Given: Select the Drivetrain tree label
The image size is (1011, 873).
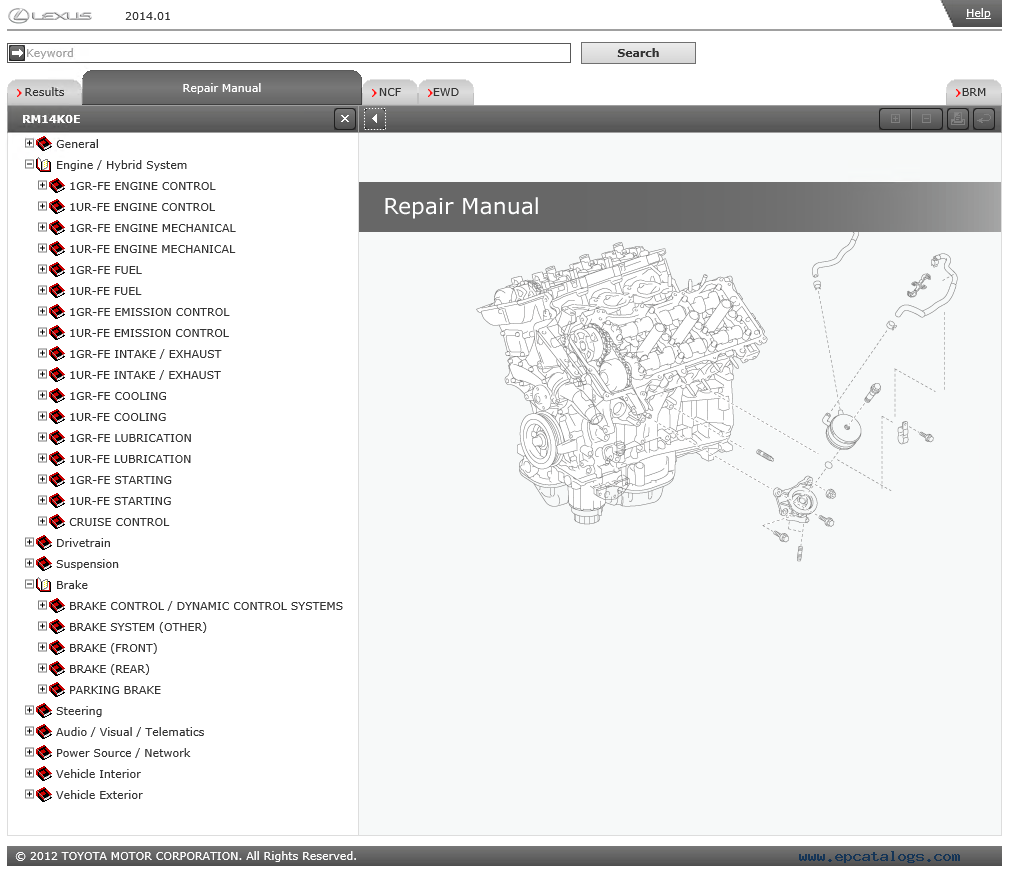Looking at the screenshot, I should click(83, 543).
